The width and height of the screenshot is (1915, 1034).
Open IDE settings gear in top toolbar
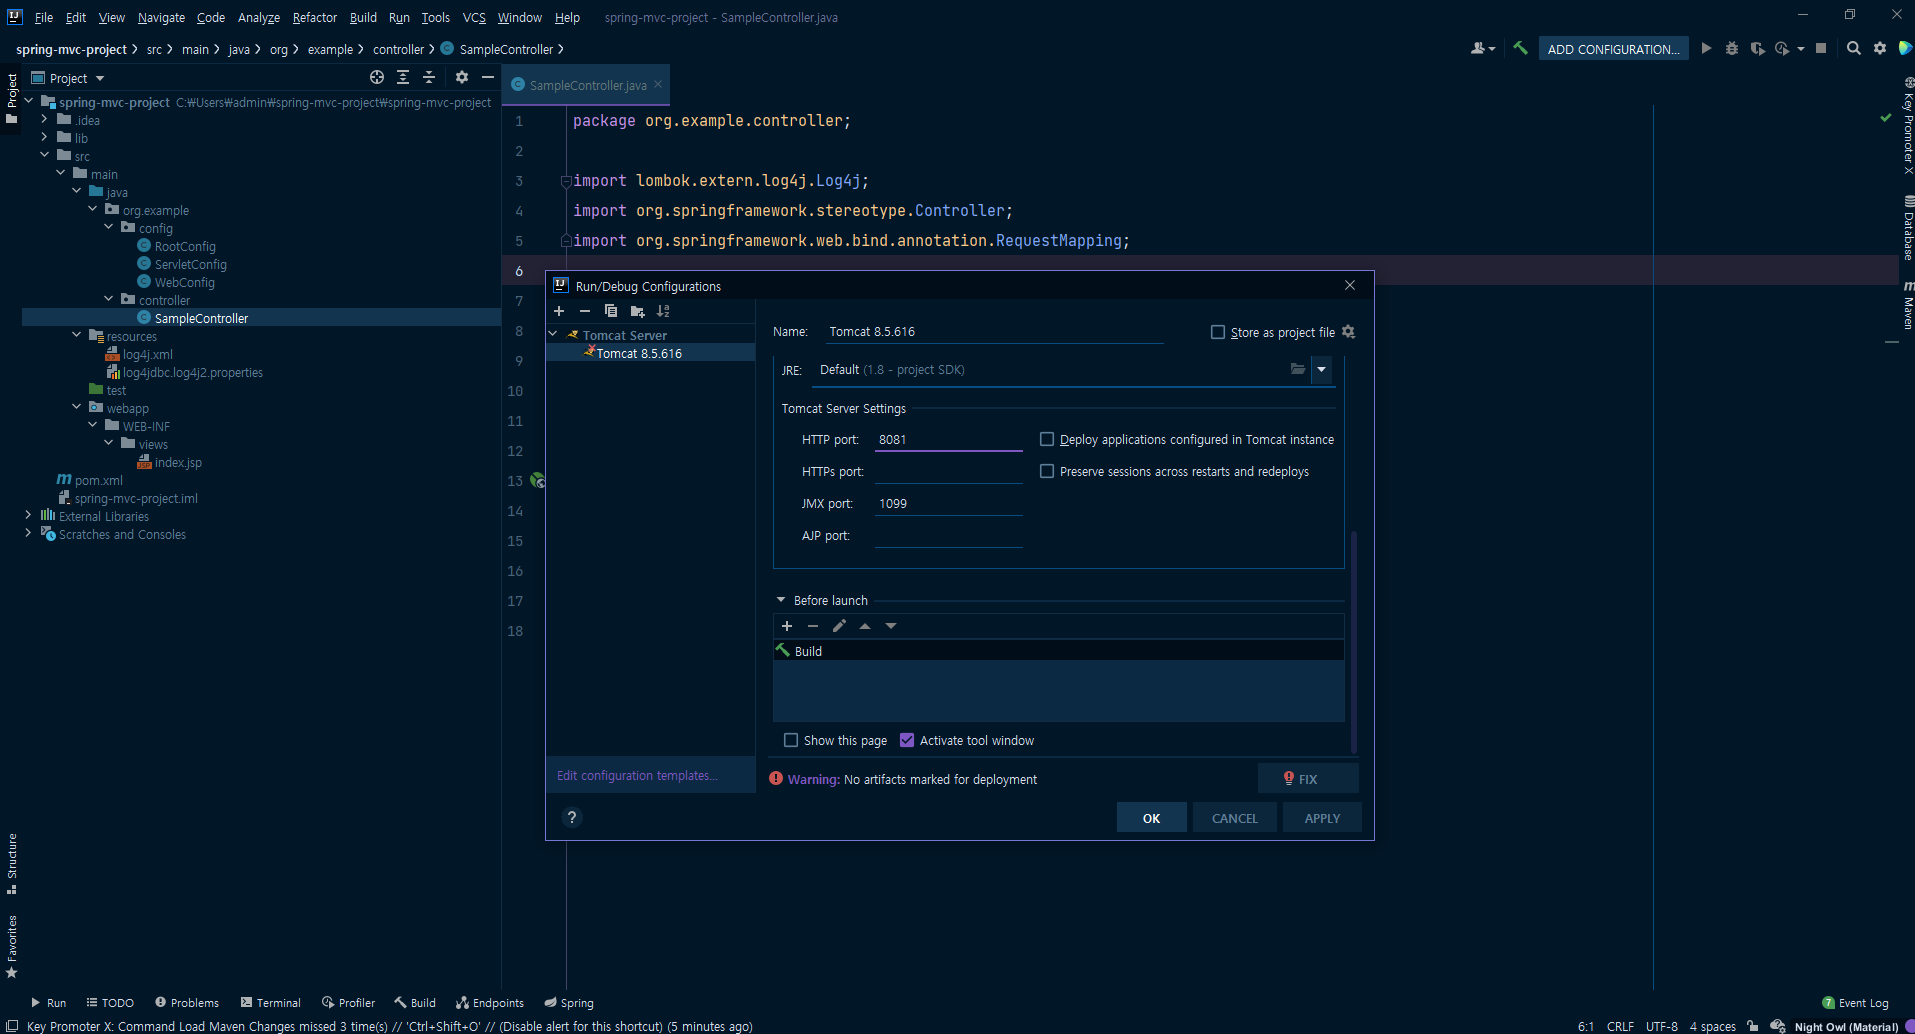click(1880, 48)
